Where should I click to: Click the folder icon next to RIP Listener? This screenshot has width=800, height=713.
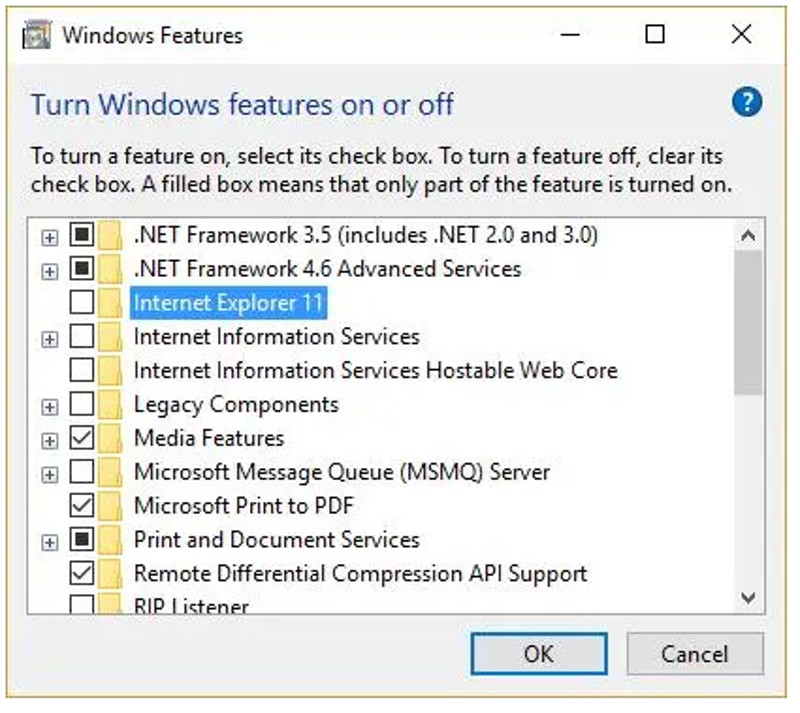[110, 600]
